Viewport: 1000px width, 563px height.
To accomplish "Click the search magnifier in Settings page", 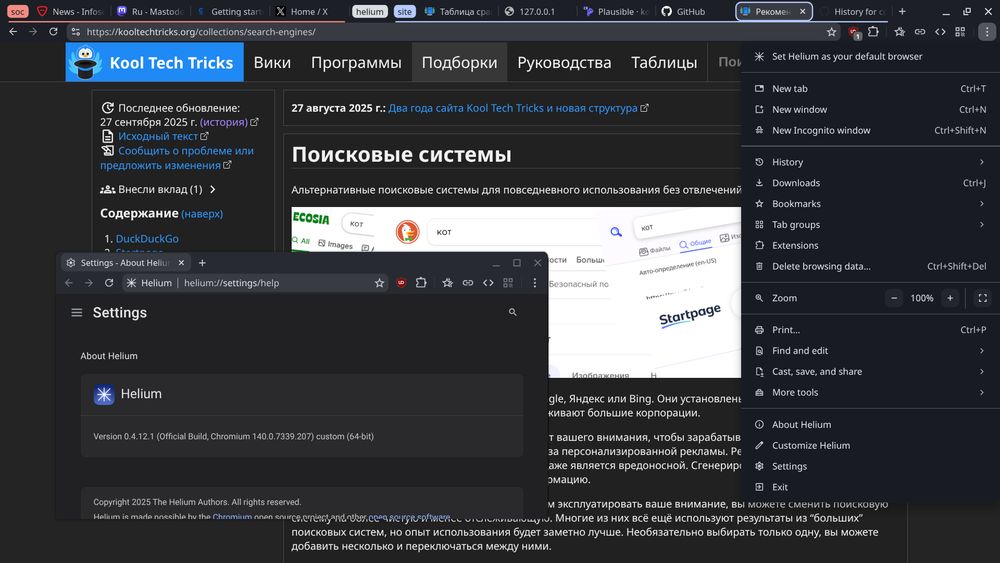I will pos(512,312).
